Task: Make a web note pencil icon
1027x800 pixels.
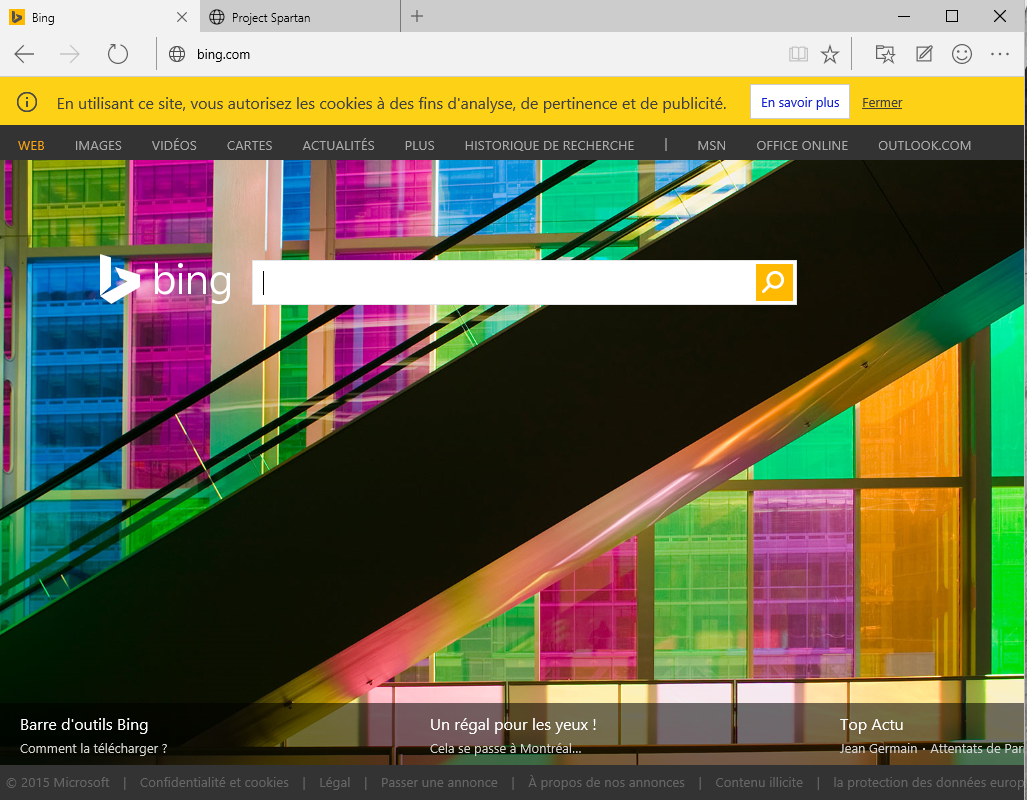Action: coord(924,54)
